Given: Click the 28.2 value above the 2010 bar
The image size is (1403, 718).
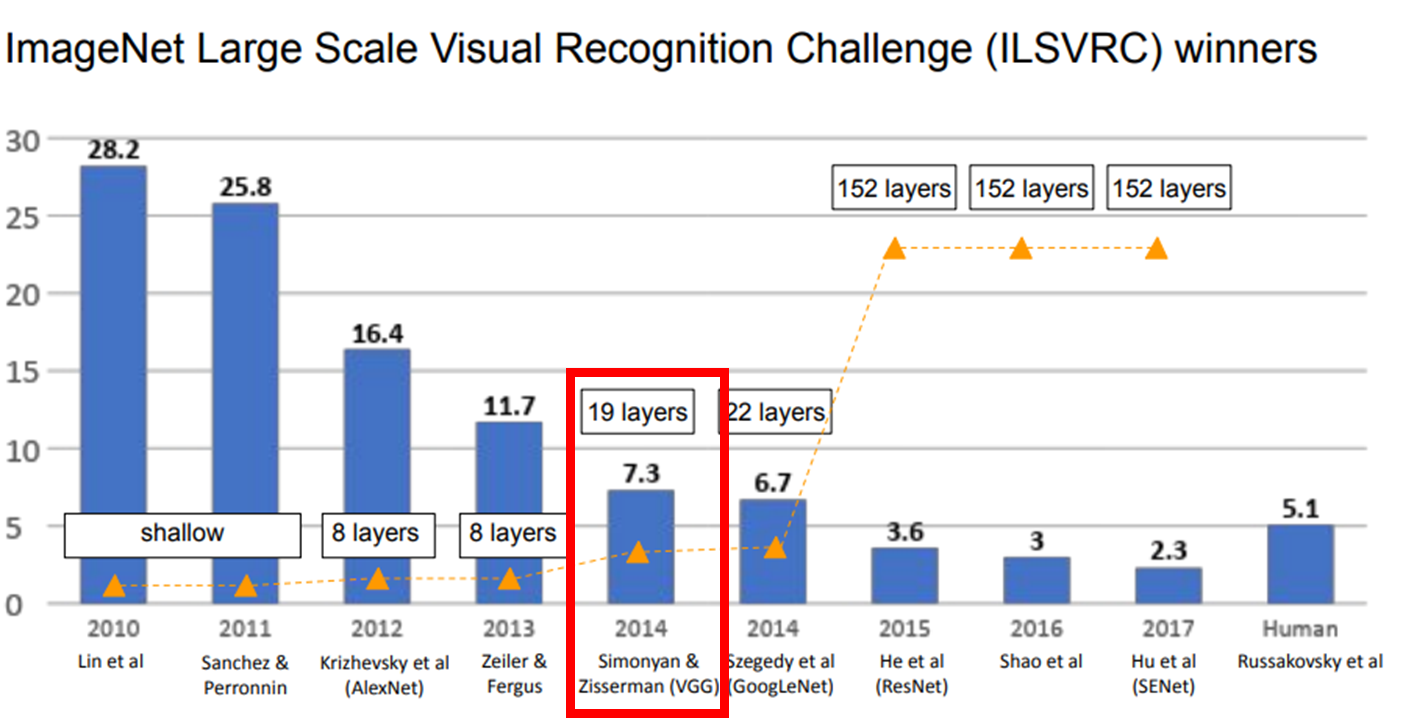Looking at the screenshot, I should pyautogui.click(x=112, y=150).
